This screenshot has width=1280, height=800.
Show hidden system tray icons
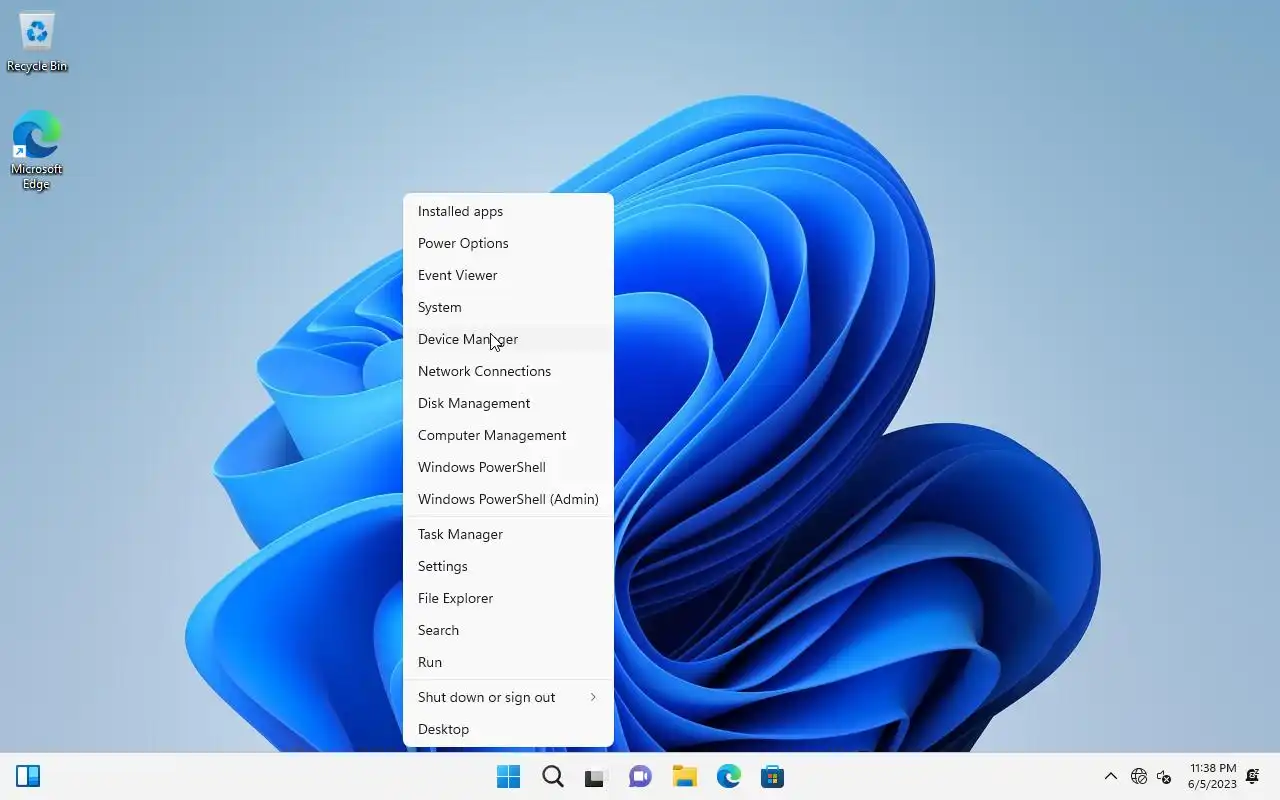[x=1110, y=776]
